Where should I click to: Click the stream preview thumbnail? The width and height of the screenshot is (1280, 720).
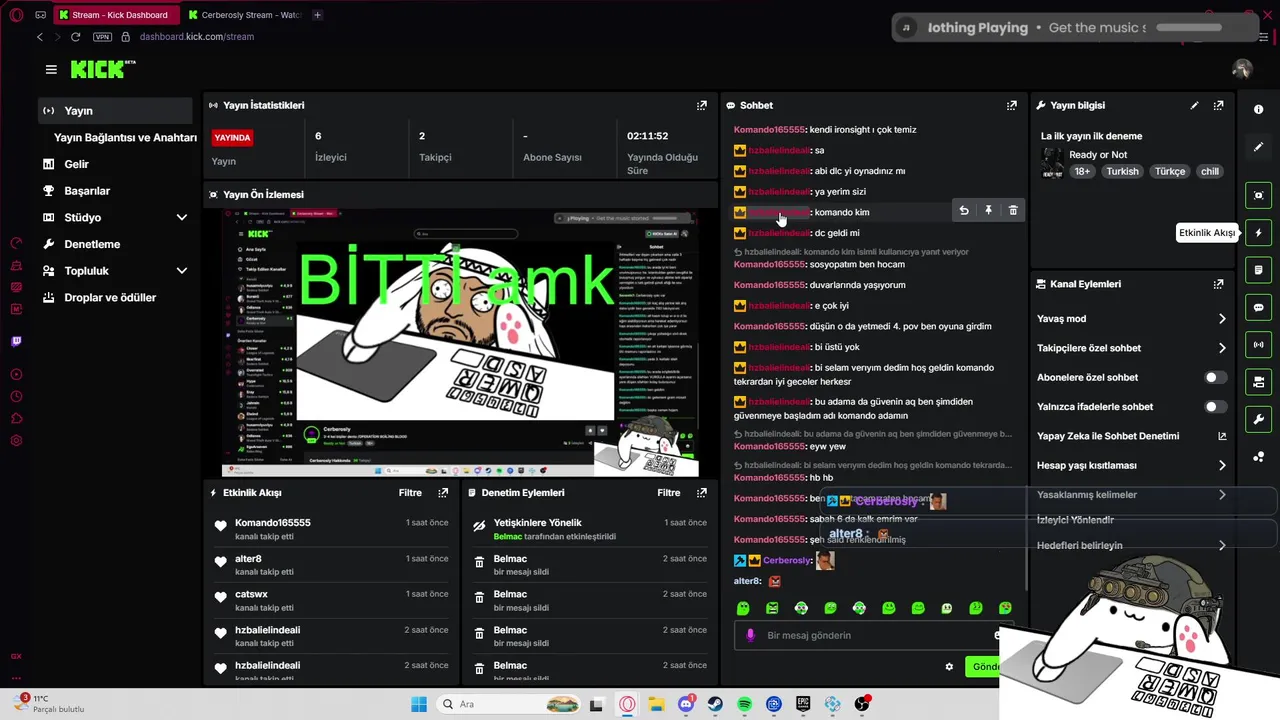pos(460,343)
